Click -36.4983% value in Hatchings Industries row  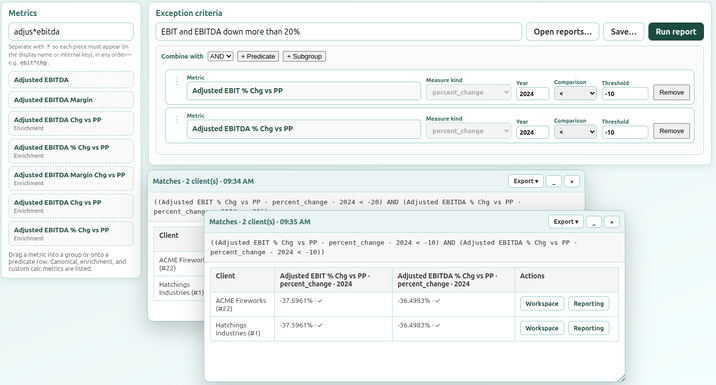pos(414,325)
